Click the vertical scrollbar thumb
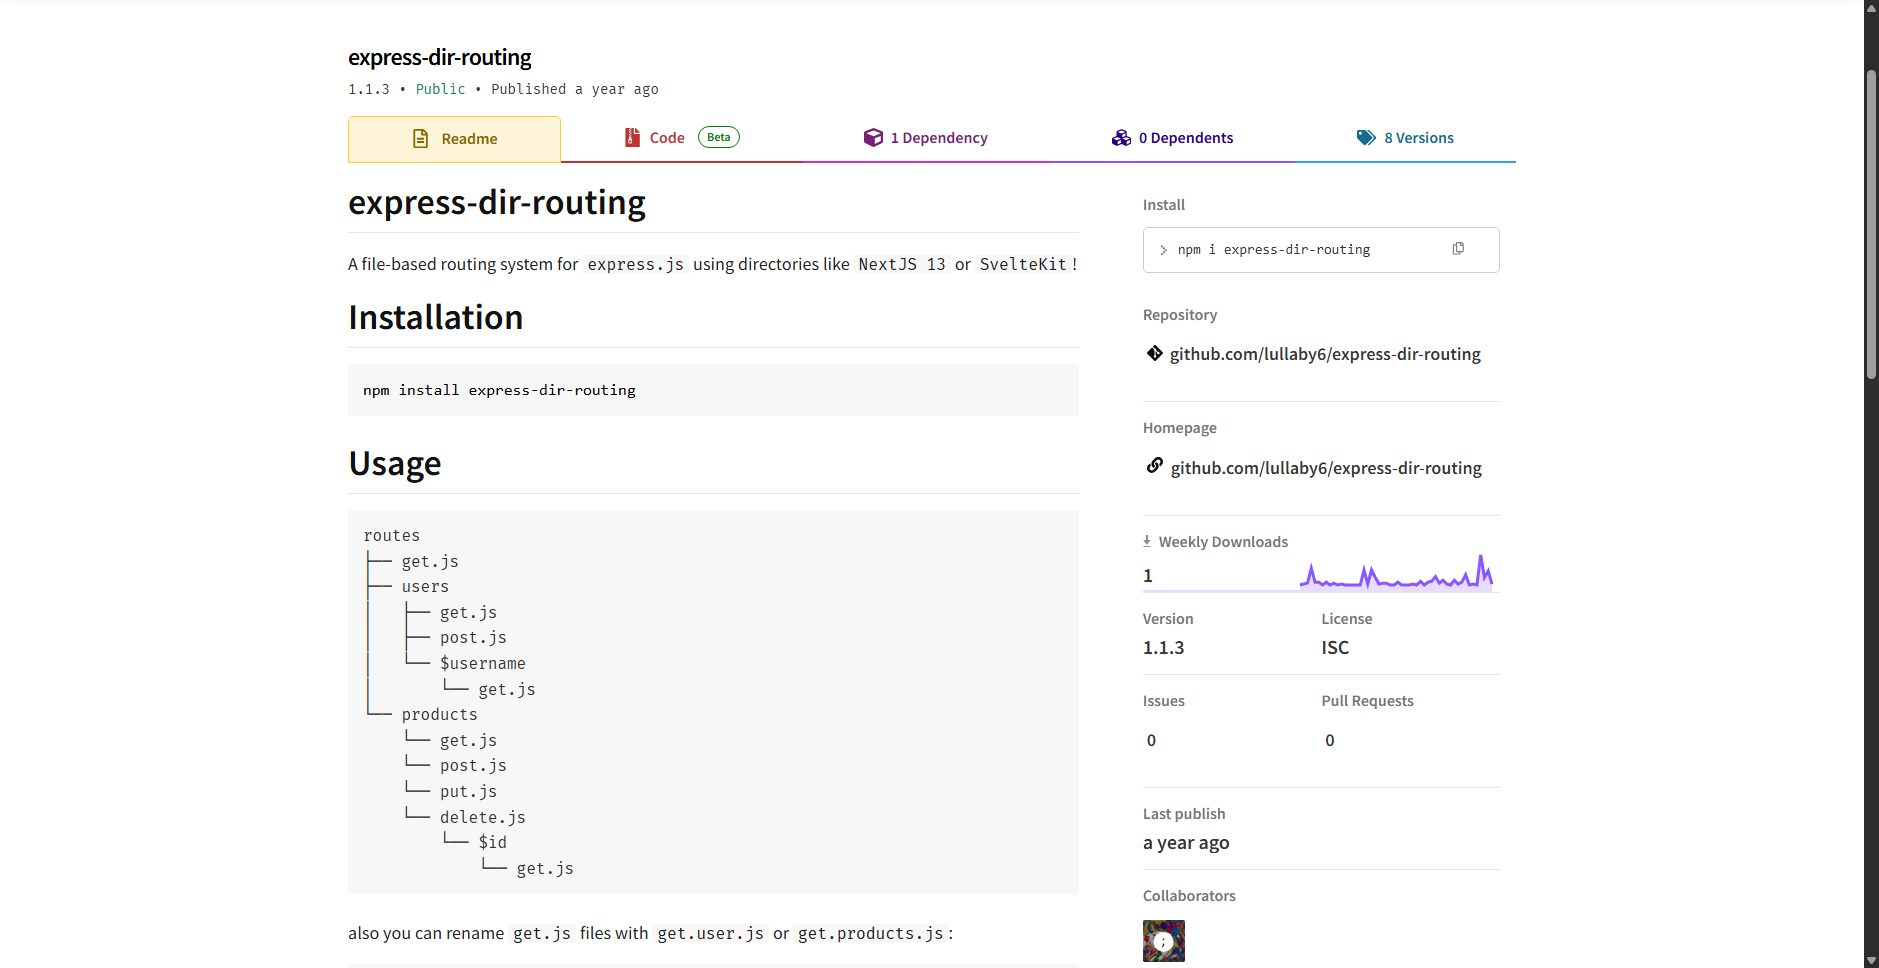 click(x=1871, y=225)
